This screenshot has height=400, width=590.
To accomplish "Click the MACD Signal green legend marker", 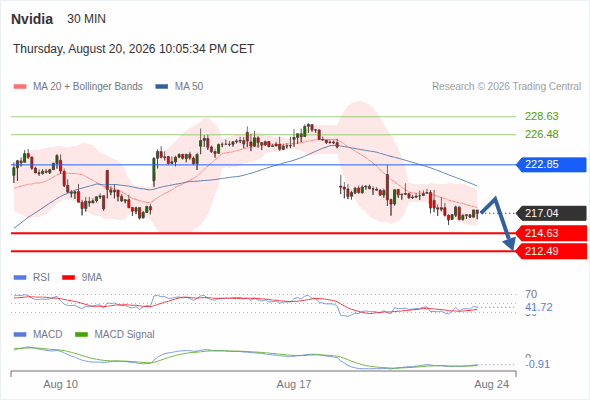I will [82, 335].
